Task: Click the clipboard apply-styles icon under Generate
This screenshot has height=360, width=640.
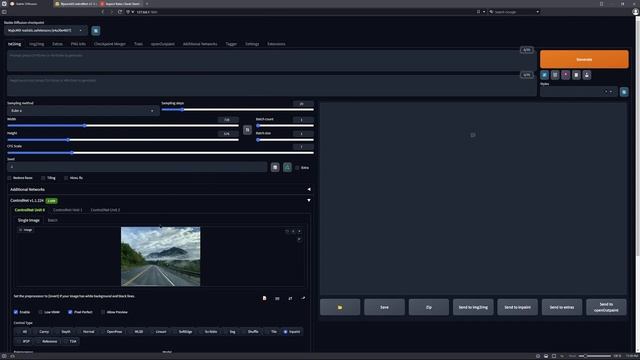Action: 576,75
